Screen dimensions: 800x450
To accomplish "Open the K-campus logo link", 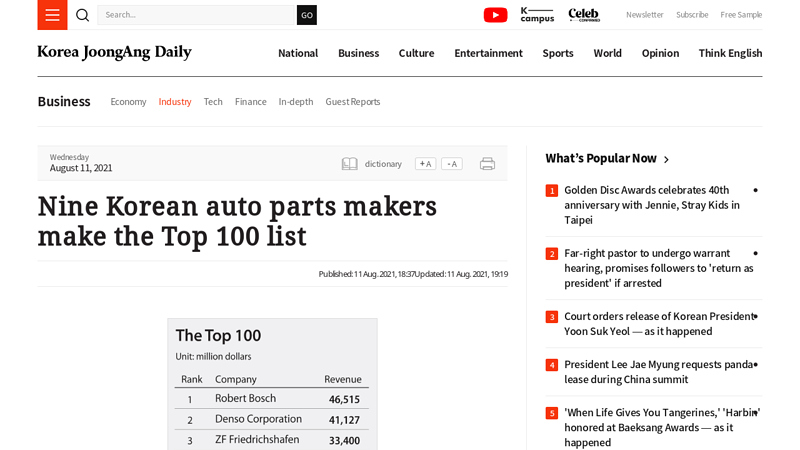I will point(537,15).
